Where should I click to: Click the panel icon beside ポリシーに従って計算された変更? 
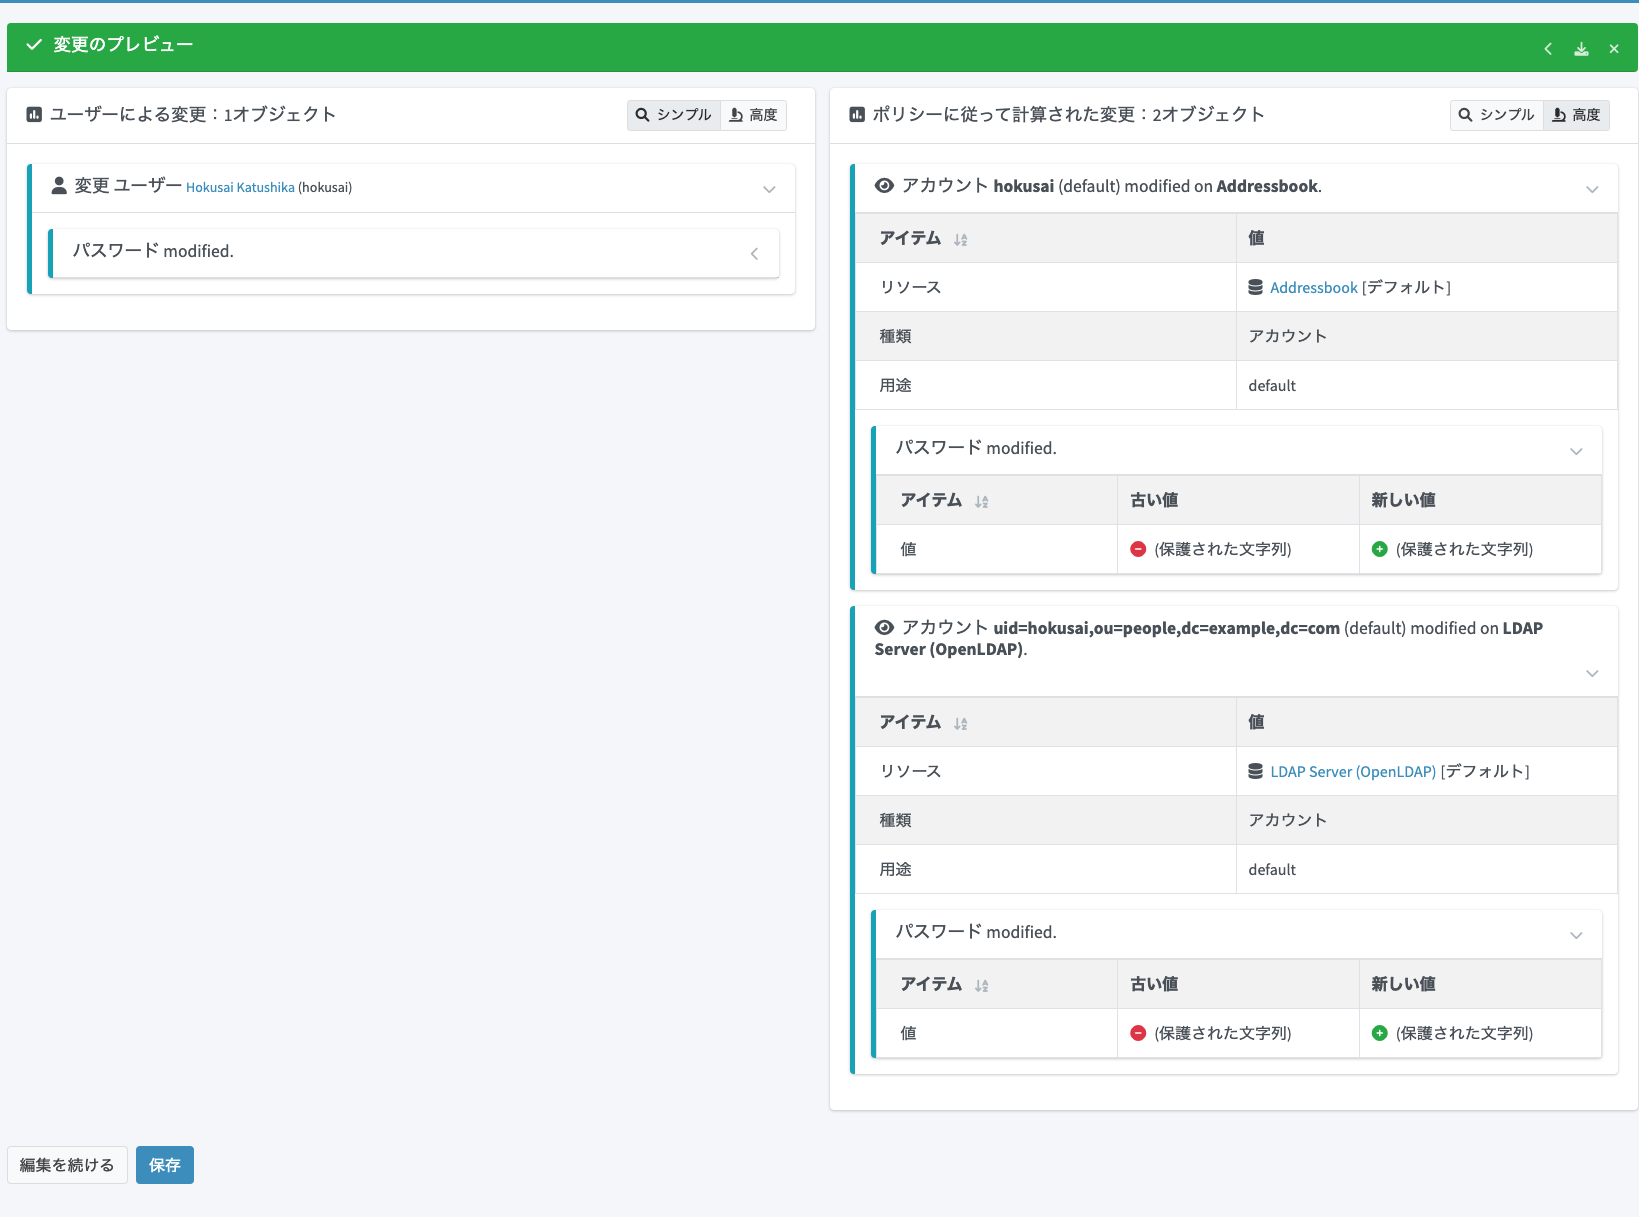(x=857, y=115)
